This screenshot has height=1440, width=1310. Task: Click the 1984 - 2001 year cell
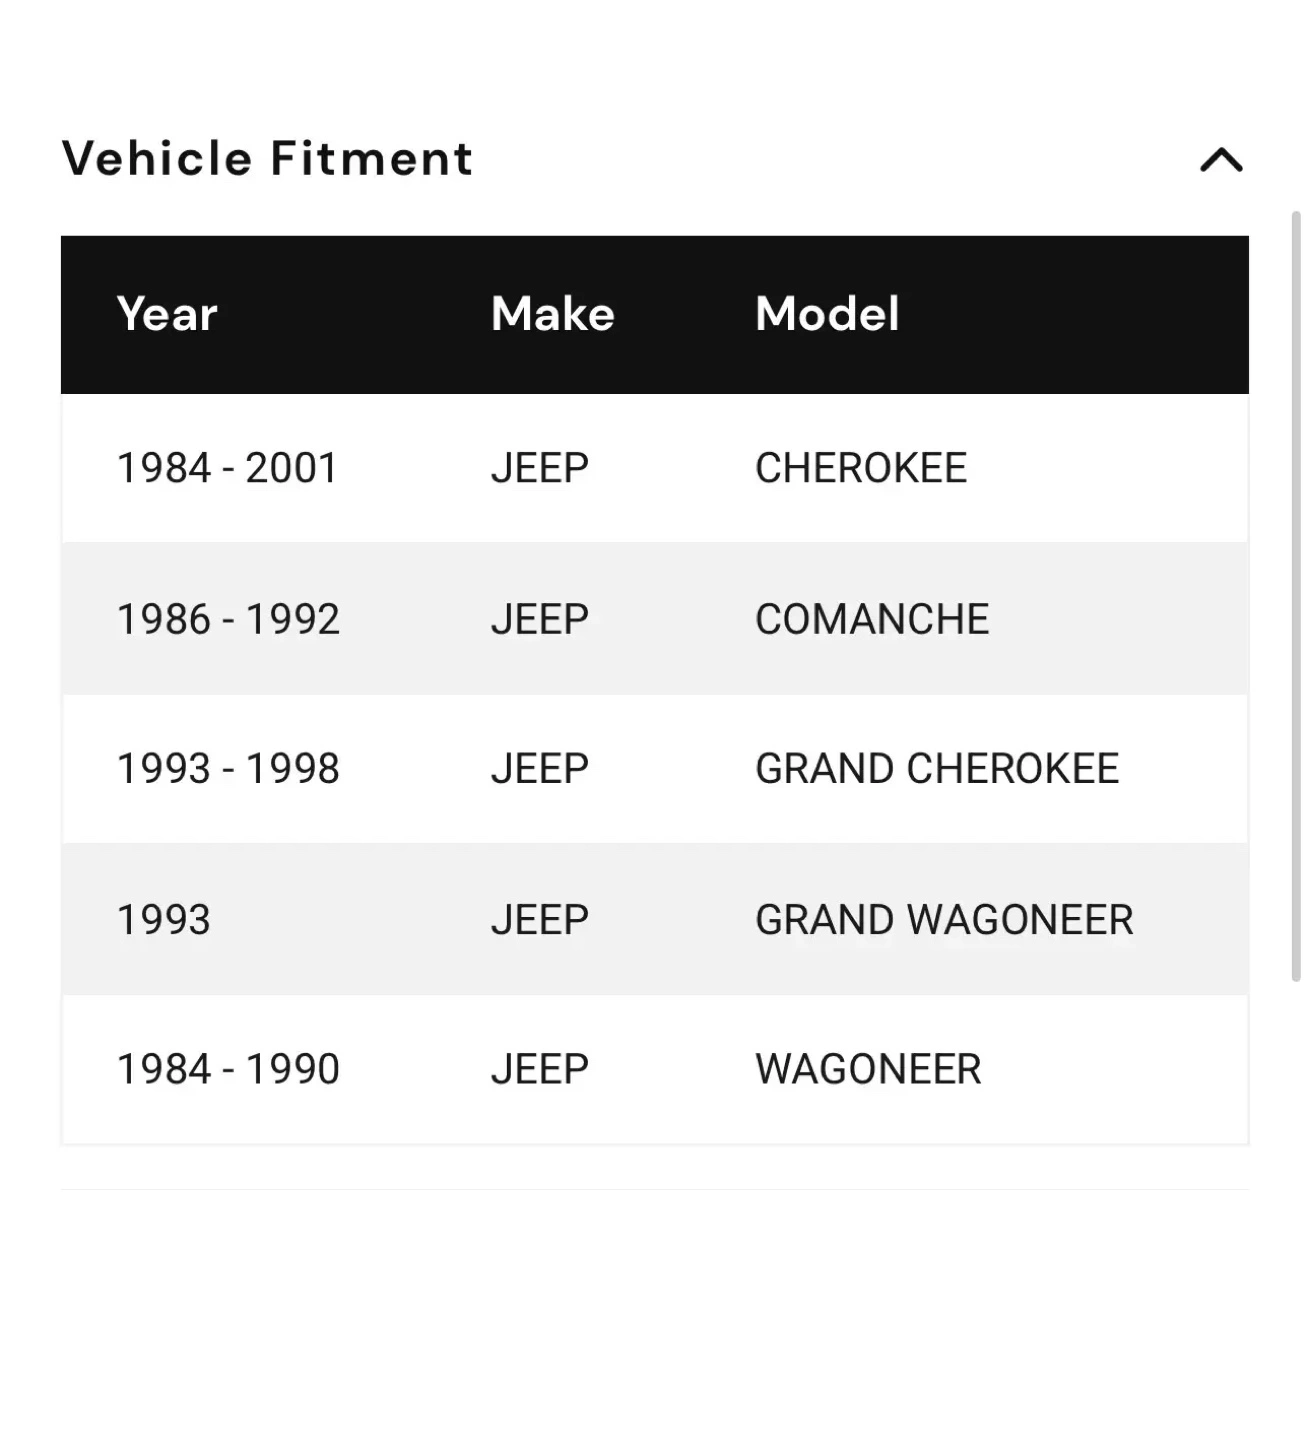[227, 468]
